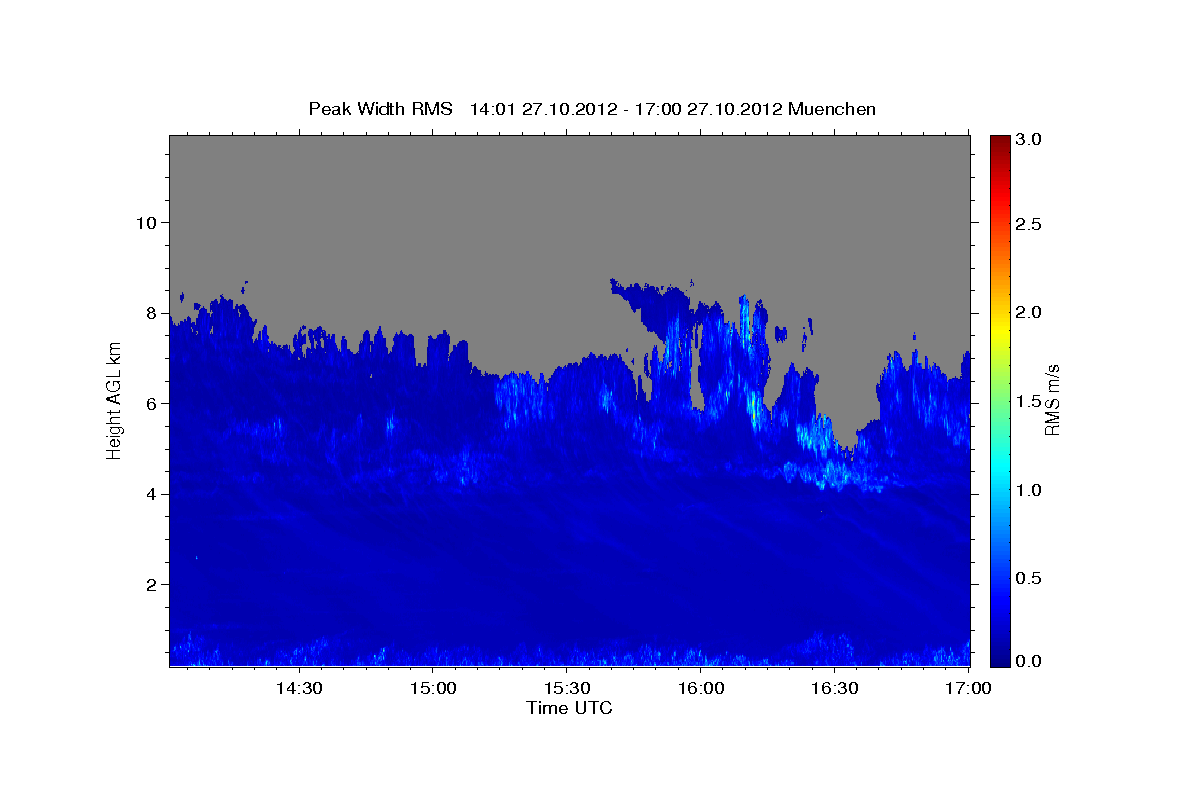
Task: Click the colorbar value 2.0
Action: [1029, 312]
